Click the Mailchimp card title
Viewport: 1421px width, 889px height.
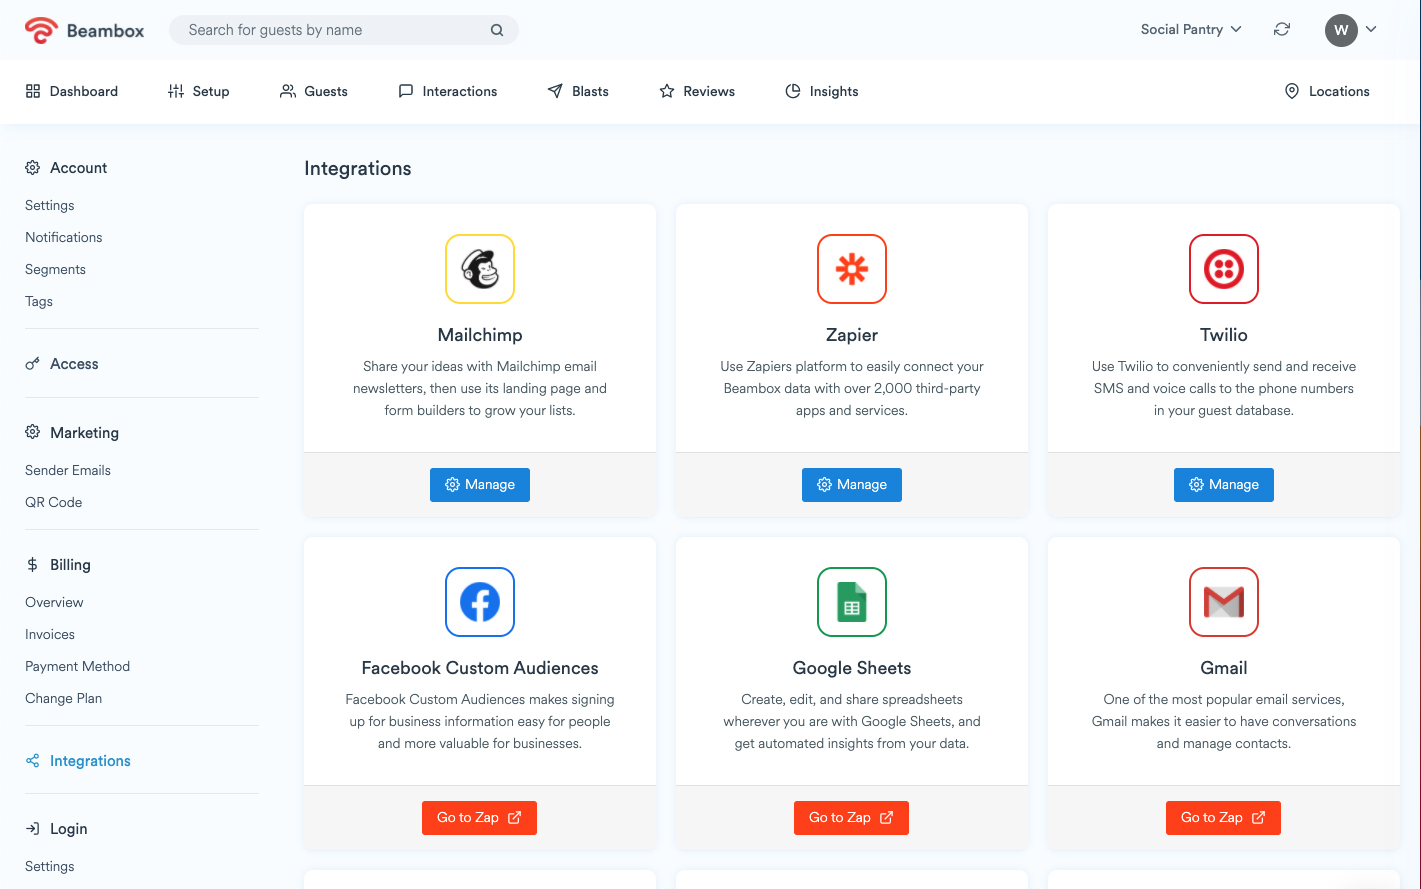tap(480, 335)
